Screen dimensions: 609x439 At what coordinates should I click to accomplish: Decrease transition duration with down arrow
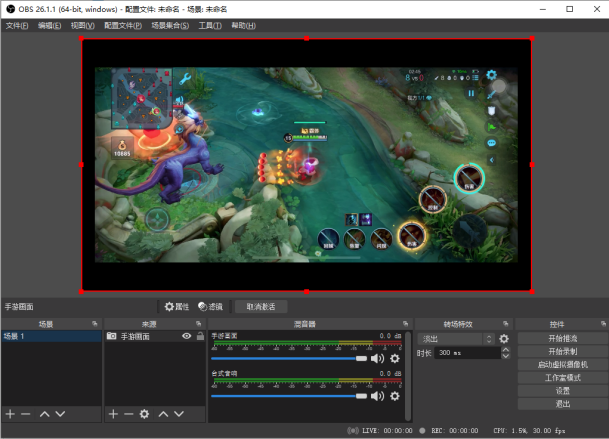(505, 356)
